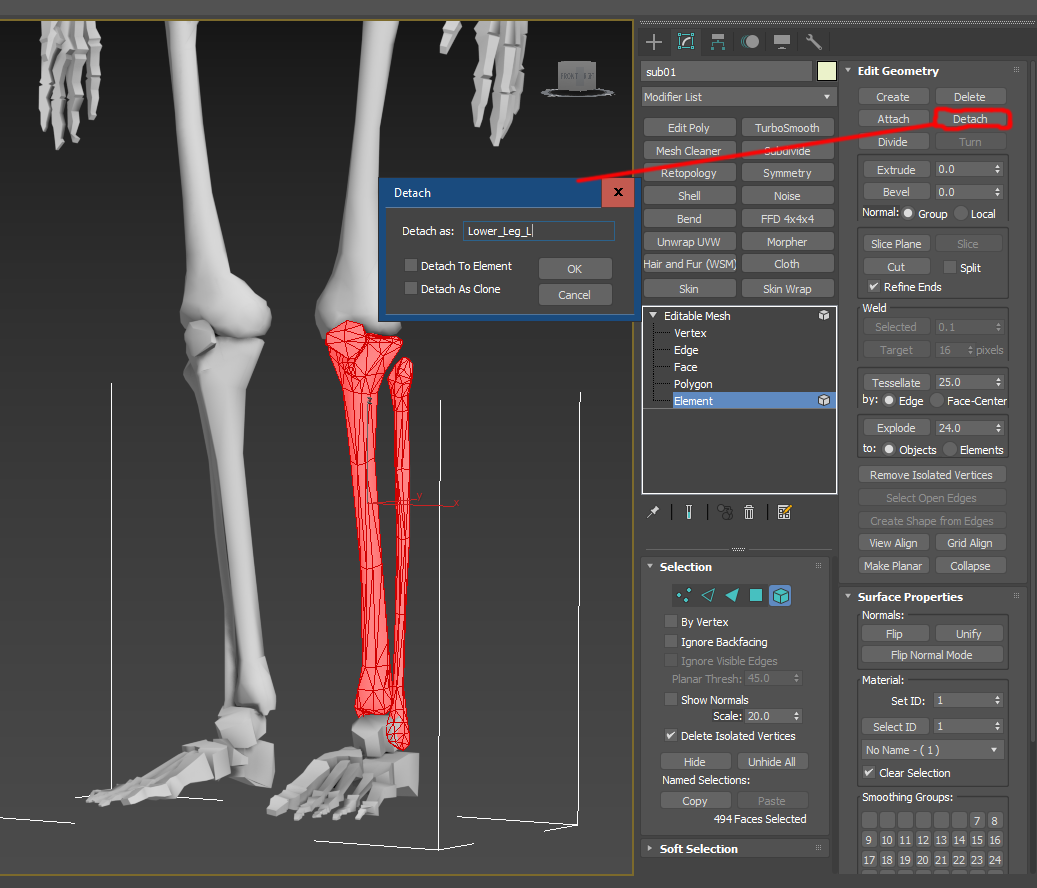This screenshot has width=1037, height=888.
Task: Click the object color swatch near sub01
Action: pos(827,71)
